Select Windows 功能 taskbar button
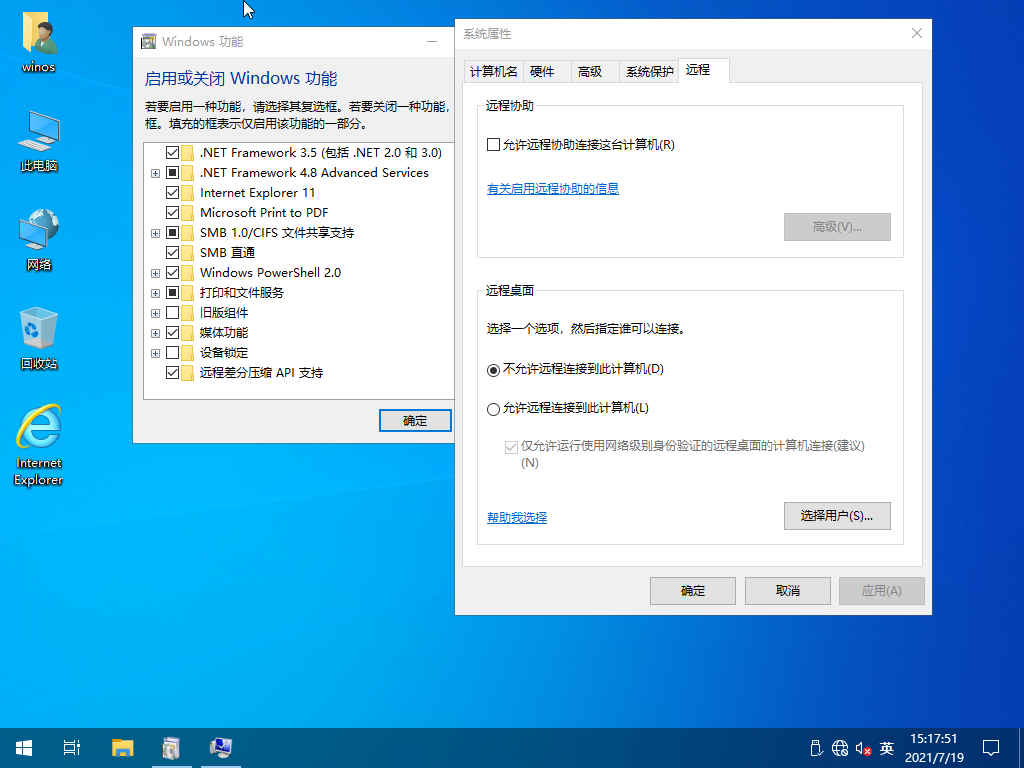Viewport: 1024px width, 768px height. click(x=172, y=748)
